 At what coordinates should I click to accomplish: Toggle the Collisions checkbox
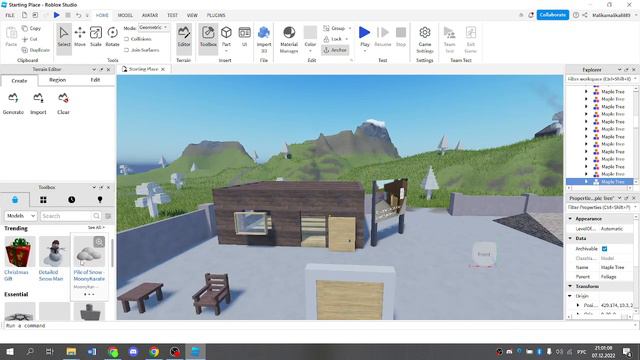click(x=127, y=39)
